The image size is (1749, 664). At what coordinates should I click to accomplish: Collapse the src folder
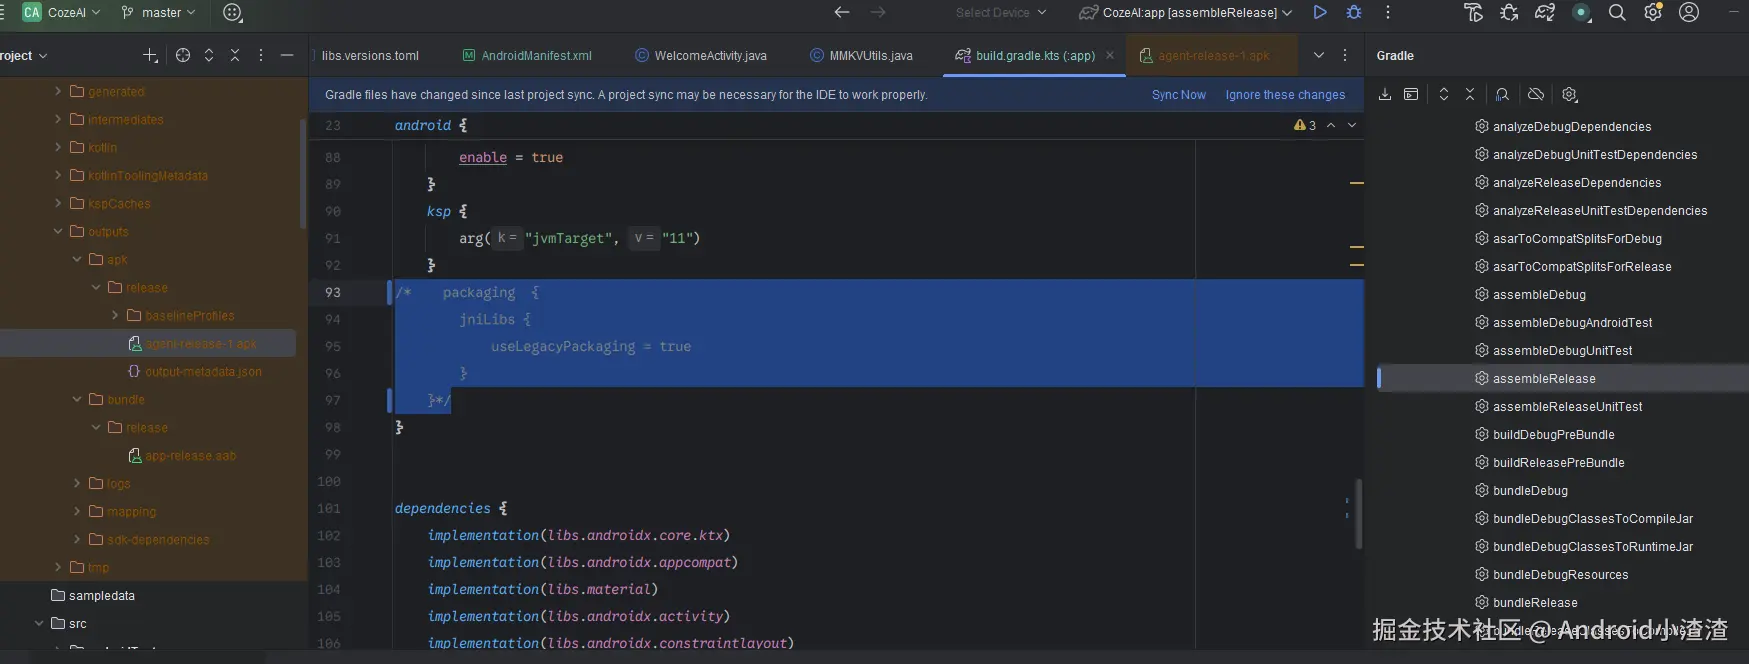[39, 623]
